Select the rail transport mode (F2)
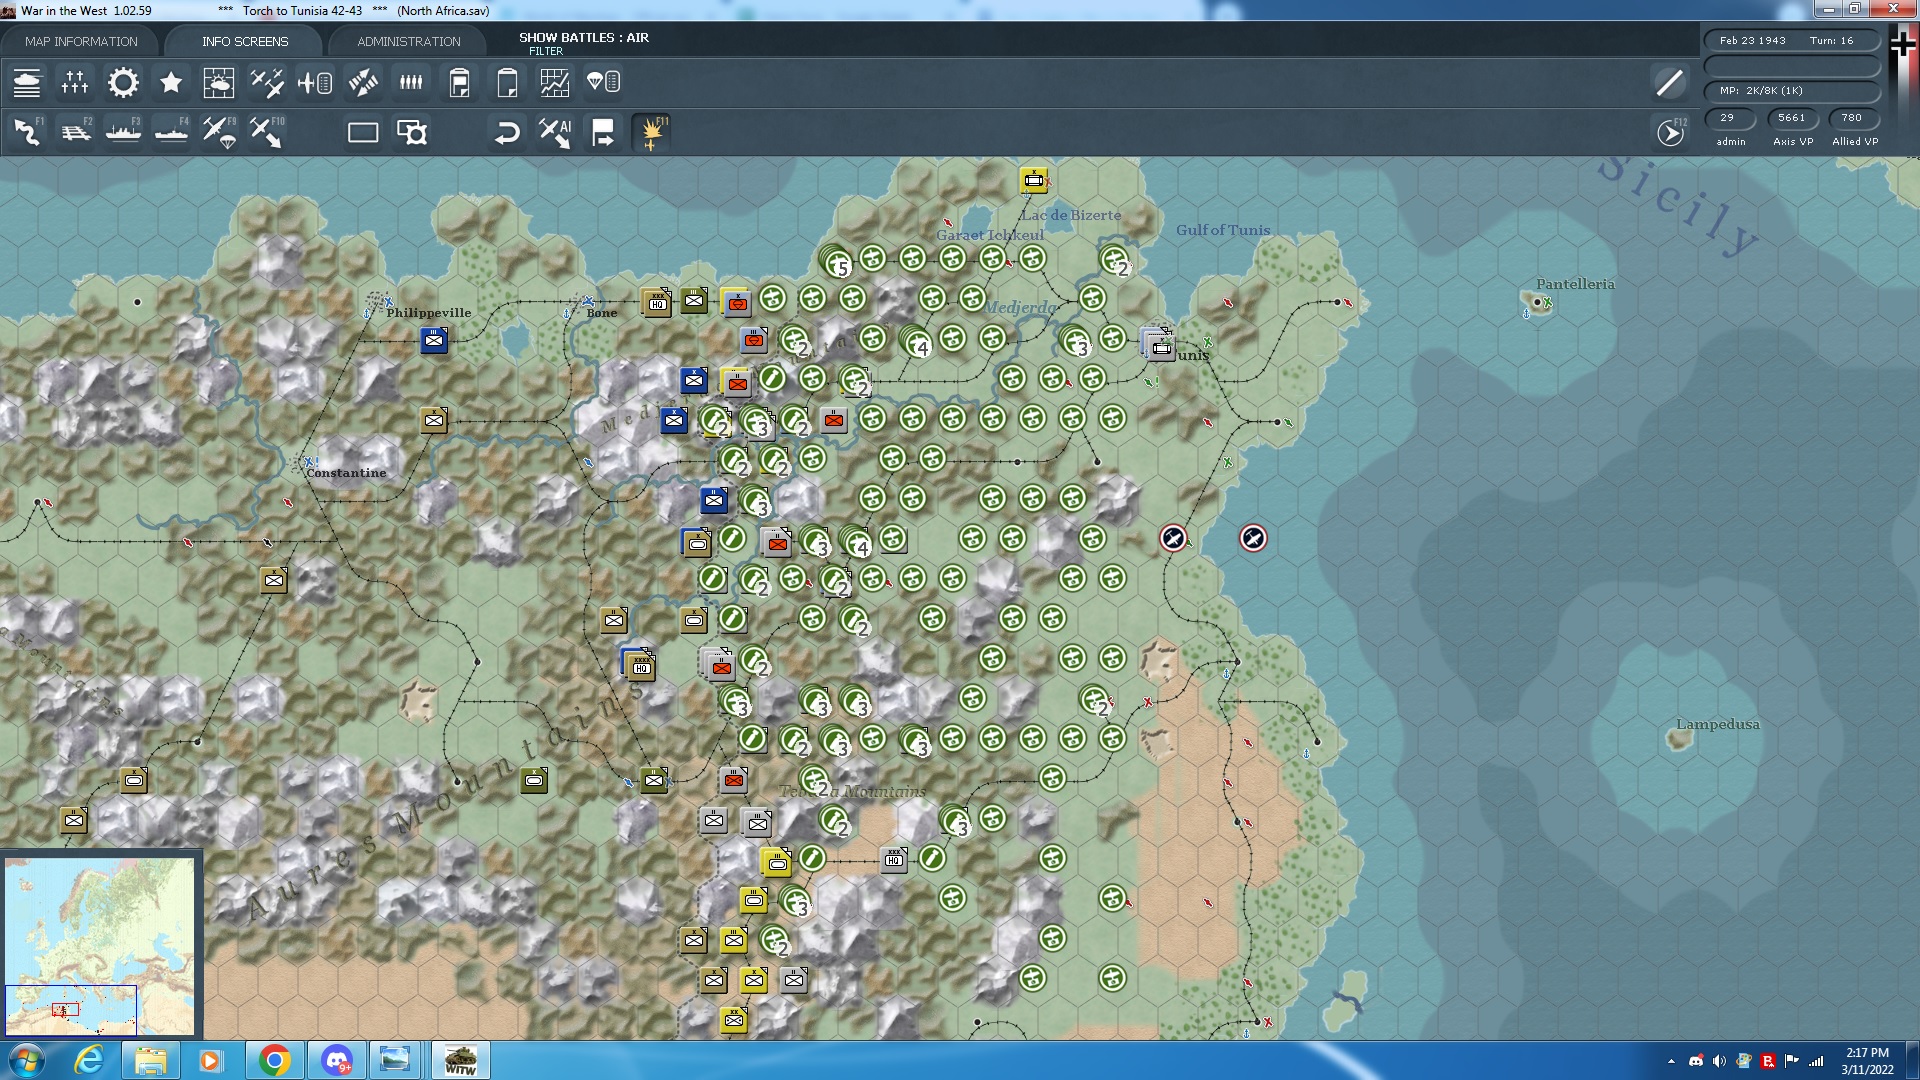 [x=74, y=131]
